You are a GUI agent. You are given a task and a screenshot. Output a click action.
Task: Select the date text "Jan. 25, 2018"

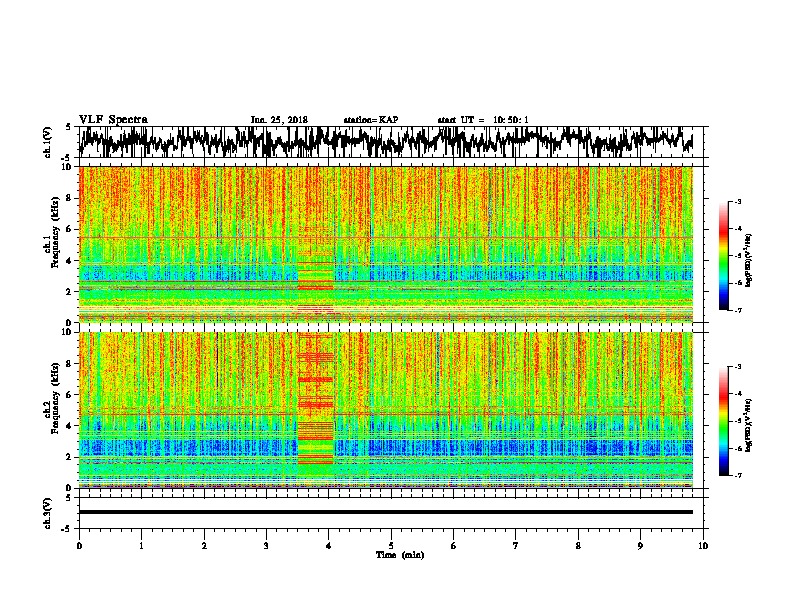(279, 120)
